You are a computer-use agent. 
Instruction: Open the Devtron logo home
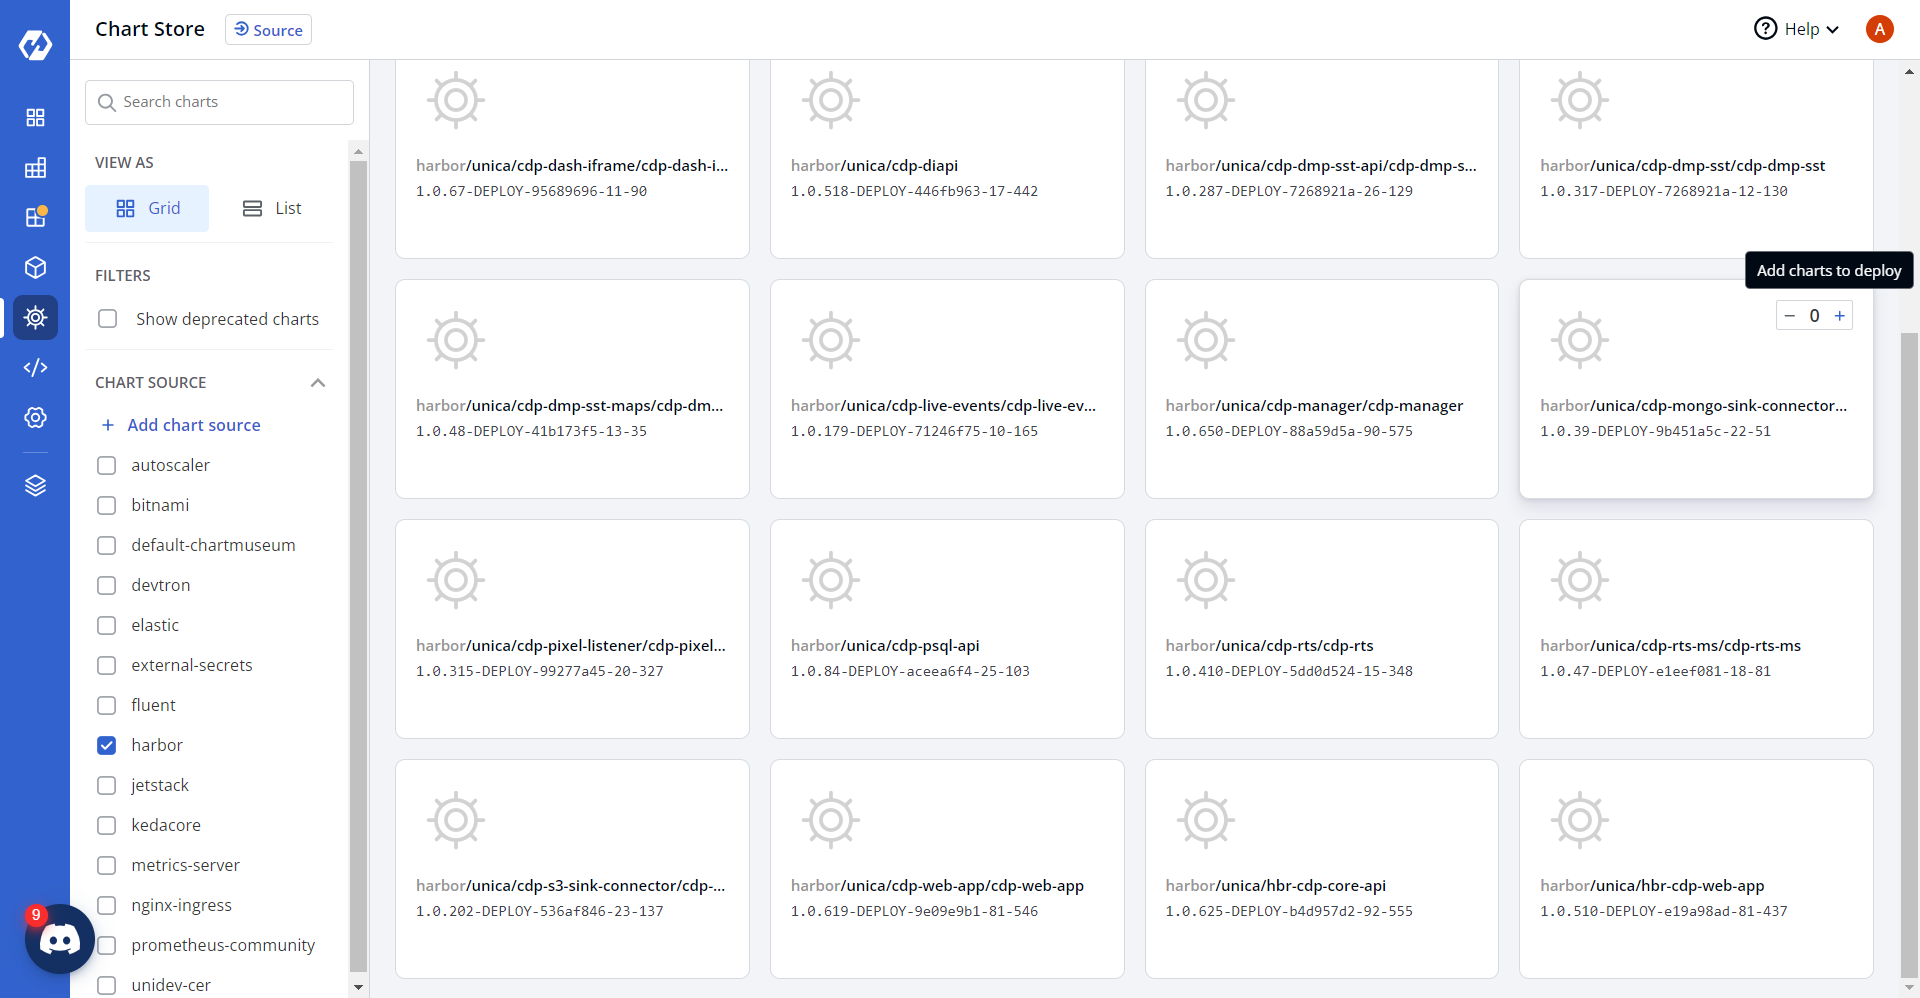coord(35,45)
